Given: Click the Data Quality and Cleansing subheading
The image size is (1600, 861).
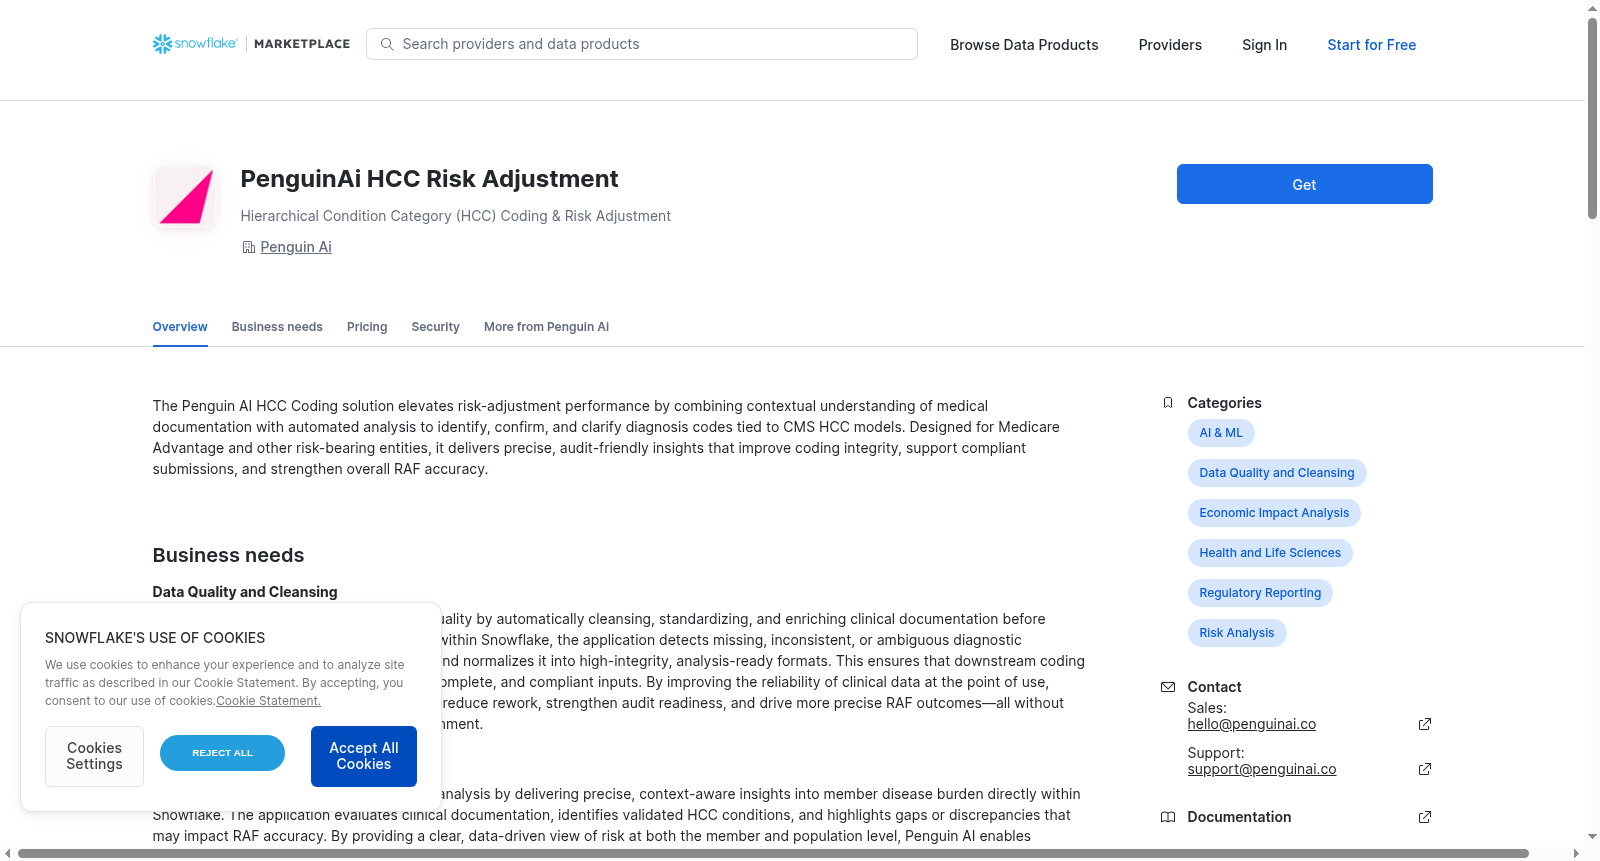Looking at the screenshot, I should [245, 592].
